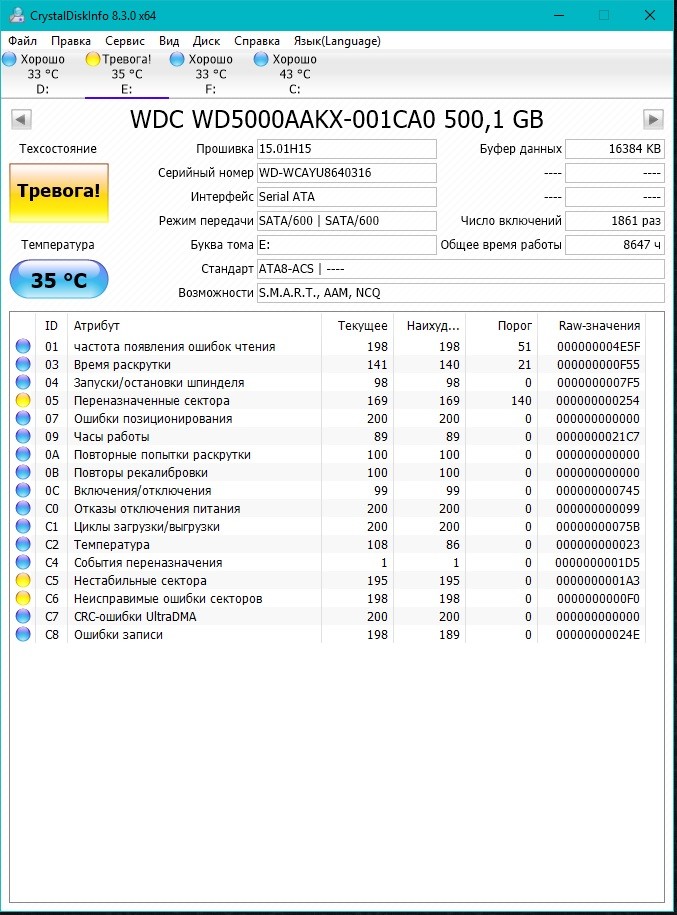Open the Вид menu
This screenshot has height=915, width=677.
click(x=169, y=41)
